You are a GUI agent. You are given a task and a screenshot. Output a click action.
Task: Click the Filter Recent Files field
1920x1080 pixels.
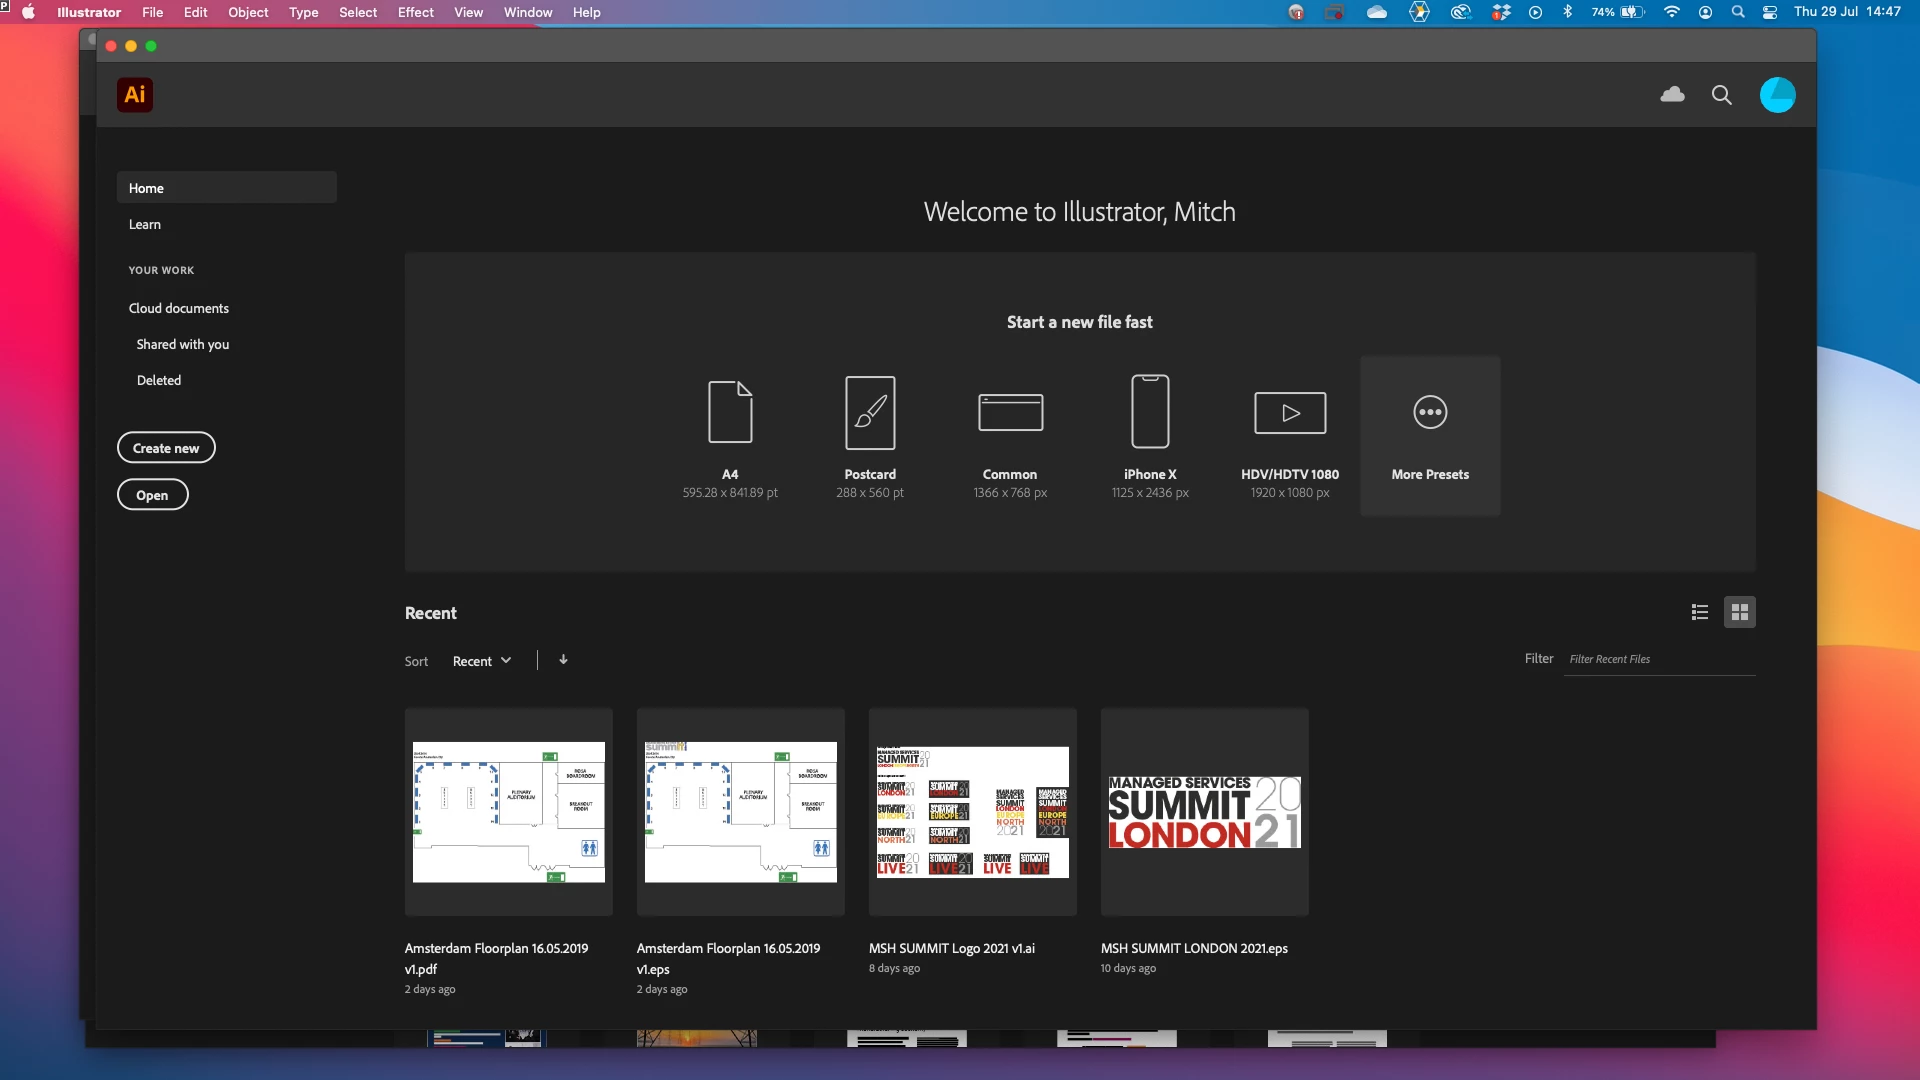(x=1658, y=659)
